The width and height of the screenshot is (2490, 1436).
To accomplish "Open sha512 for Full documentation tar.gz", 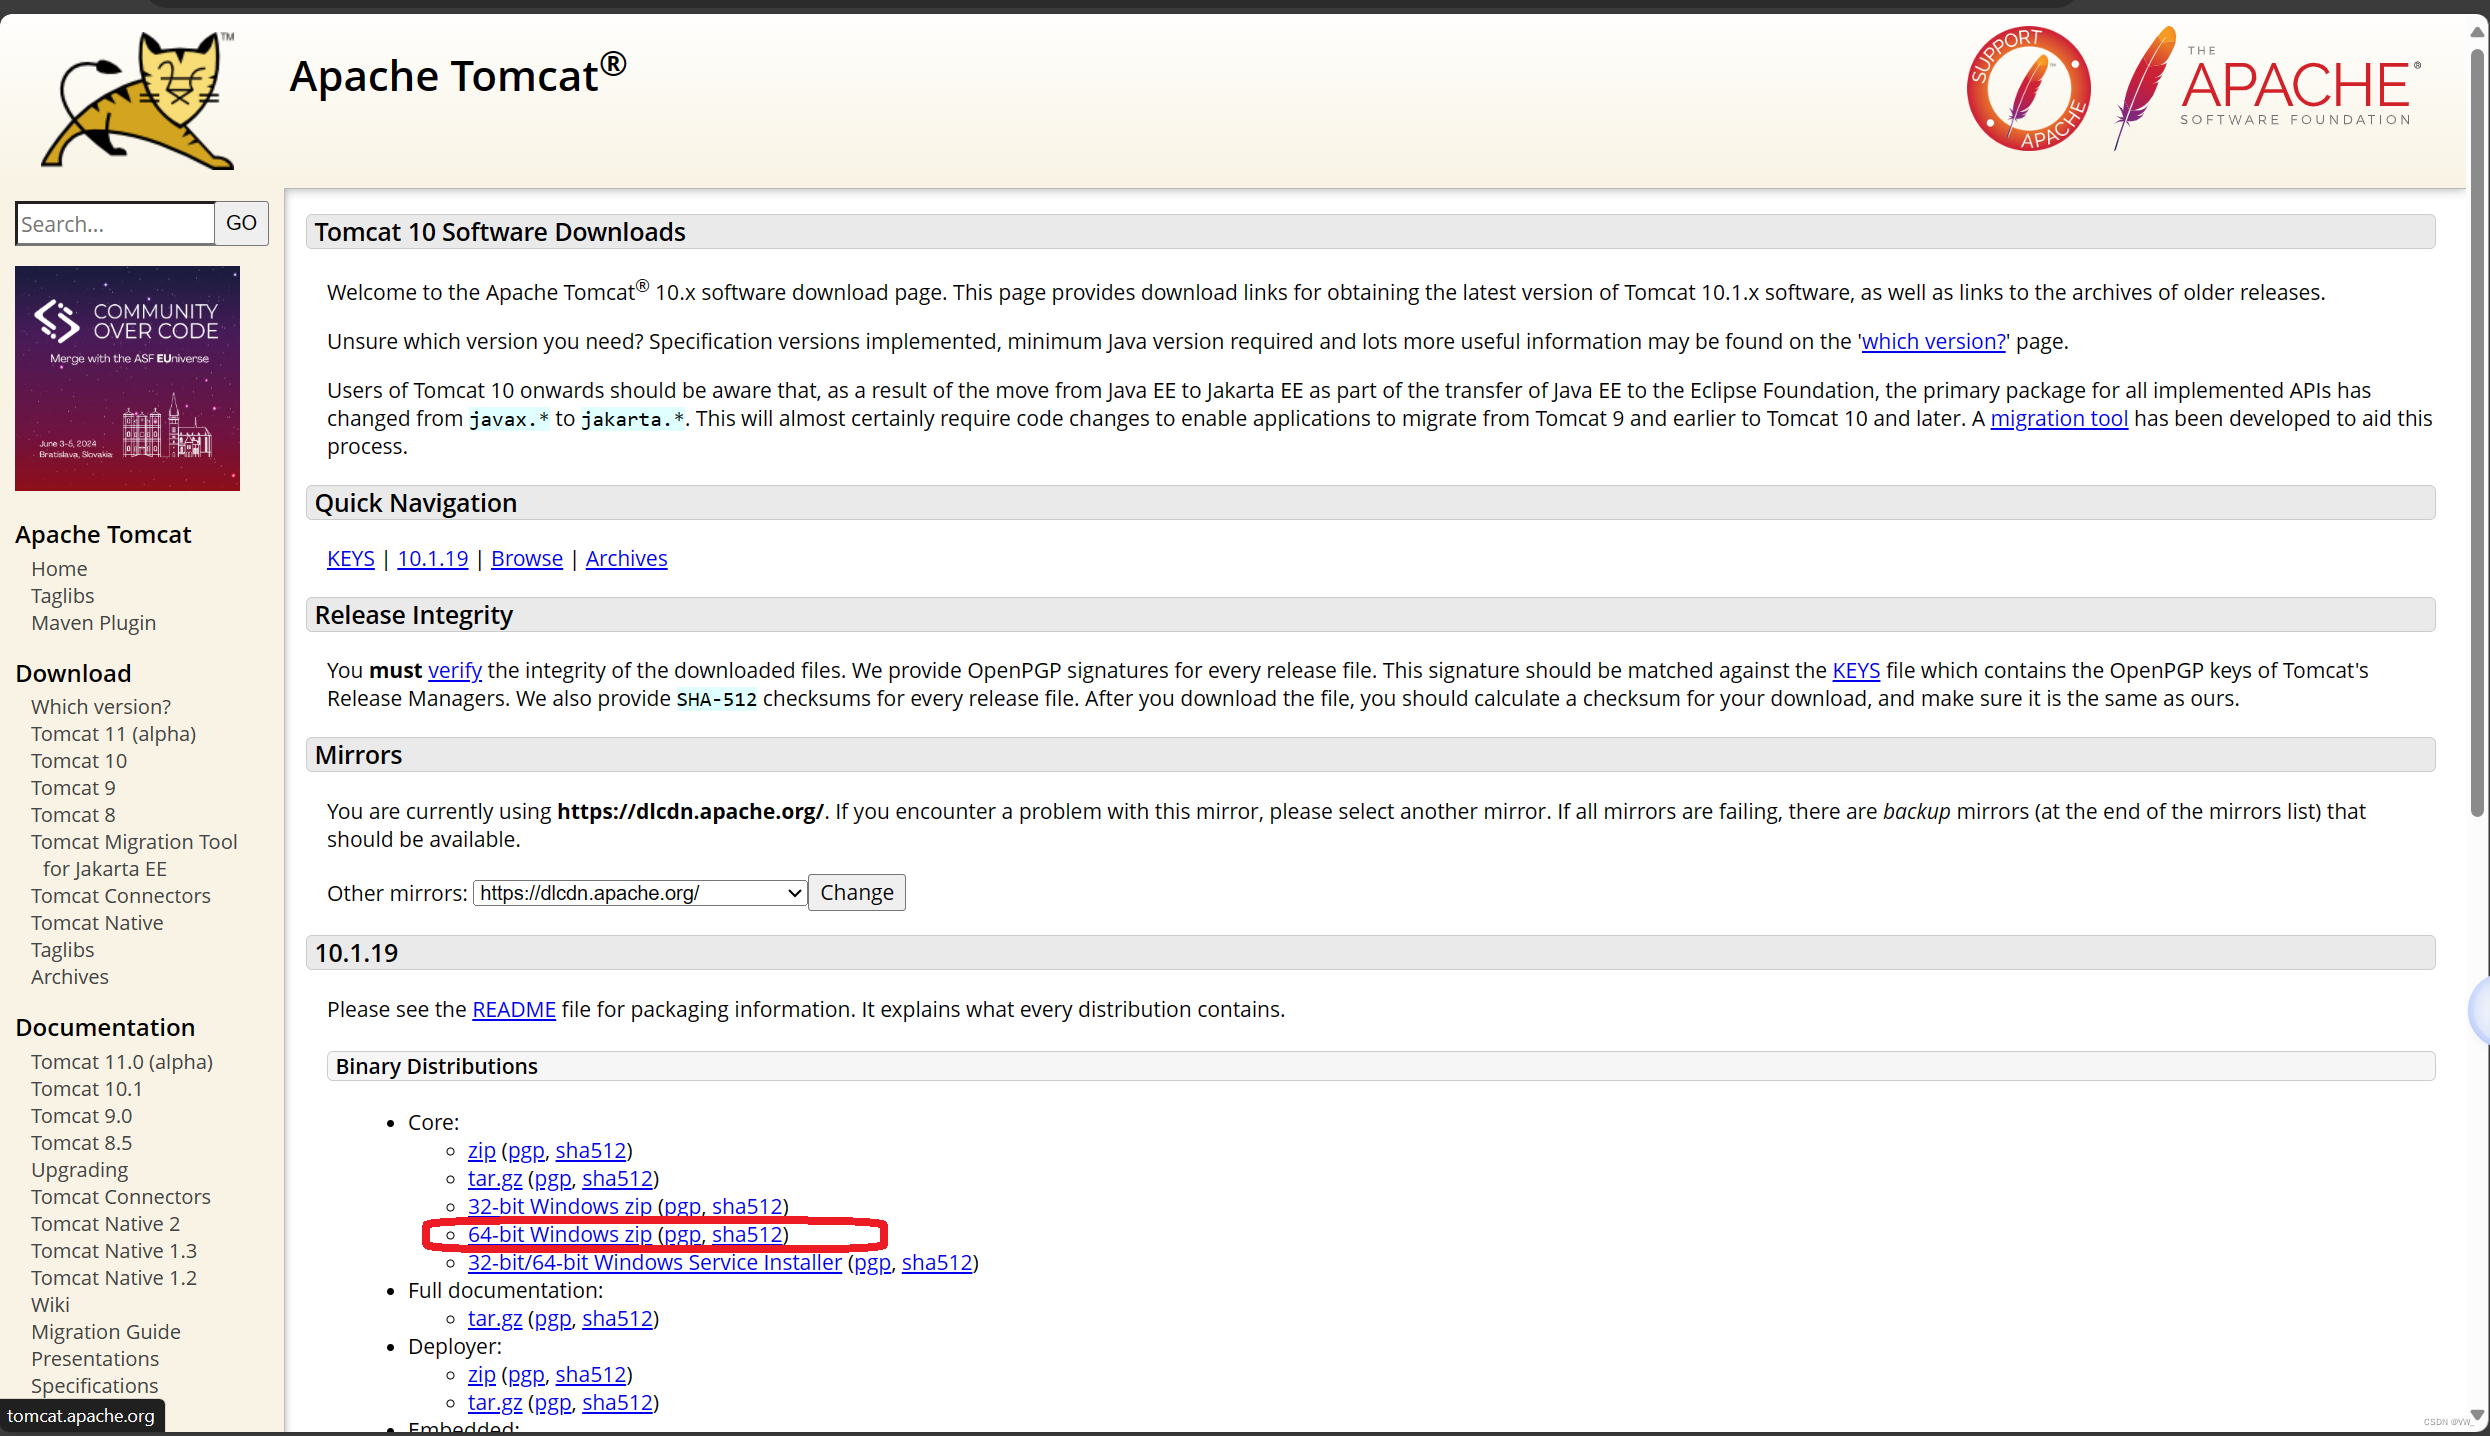I will 618,1319.
